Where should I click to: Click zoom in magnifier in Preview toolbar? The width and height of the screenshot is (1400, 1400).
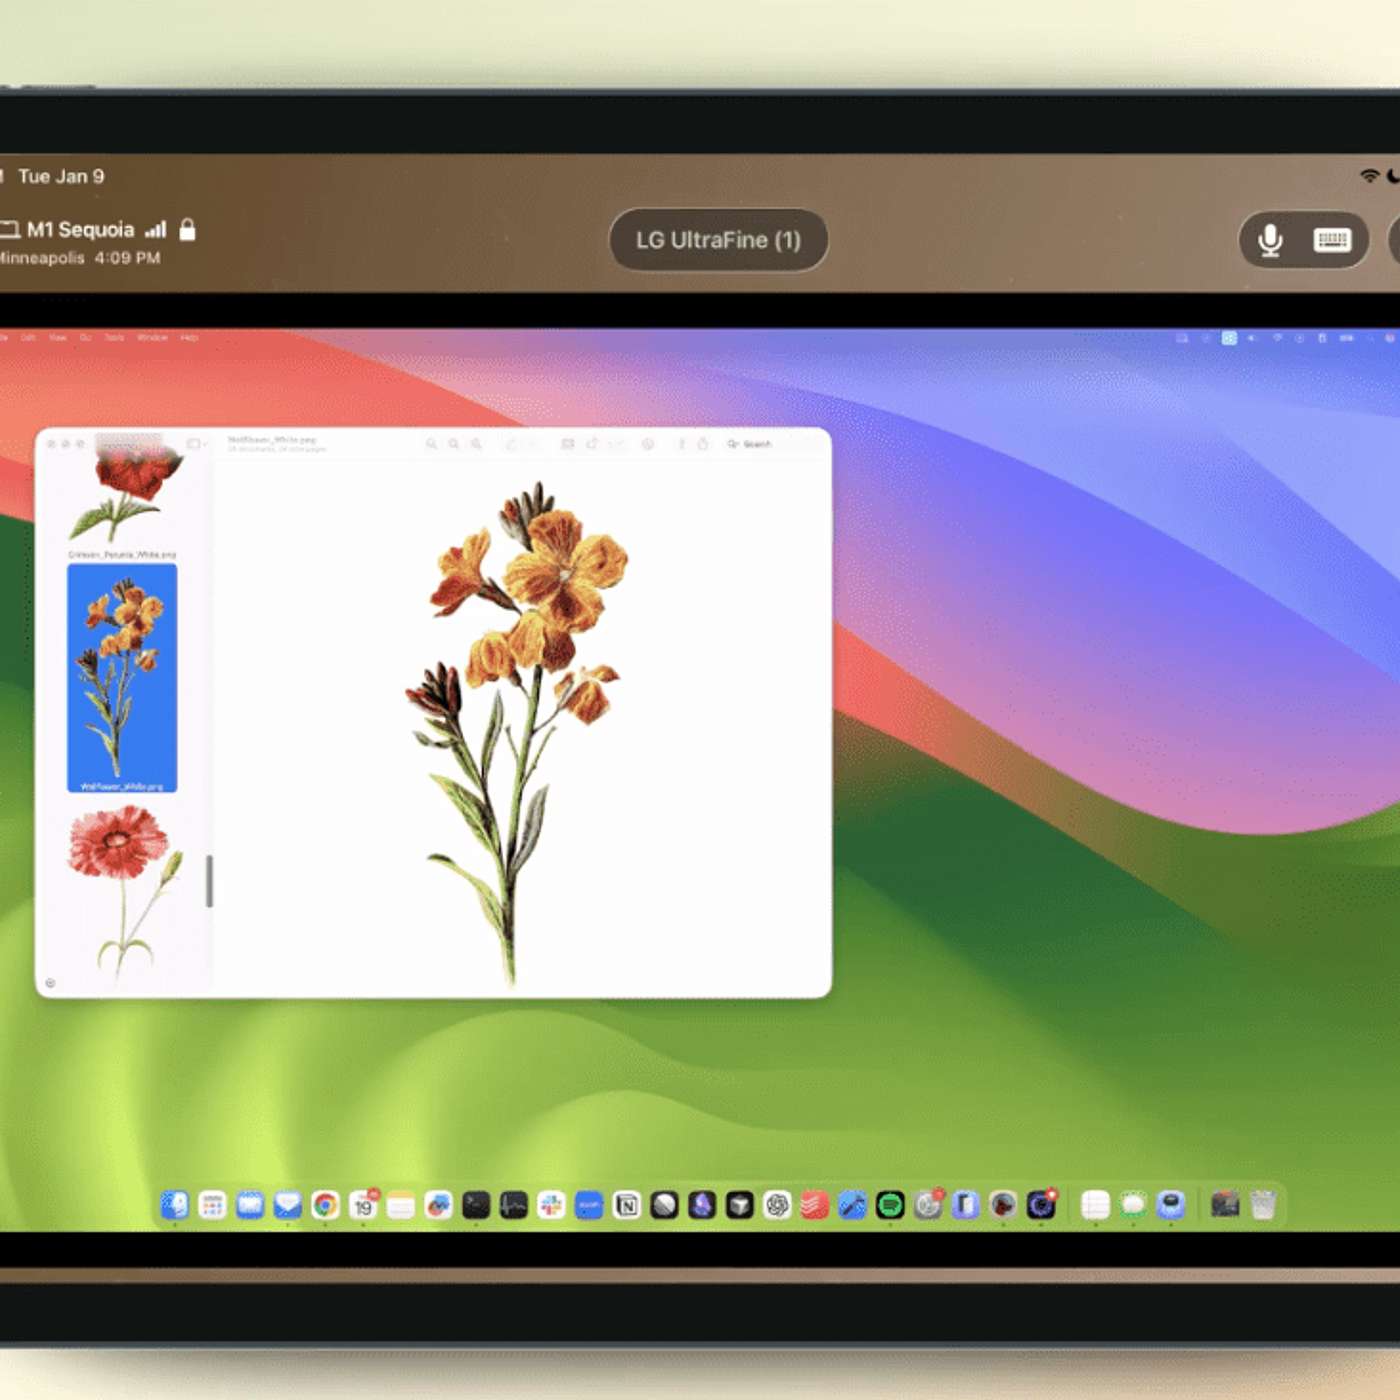[x=476, y=444]
